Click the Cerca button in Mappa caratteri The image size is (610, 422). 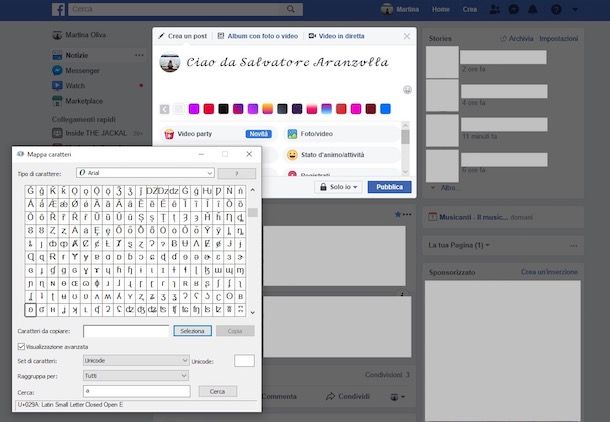coord(217,391)
